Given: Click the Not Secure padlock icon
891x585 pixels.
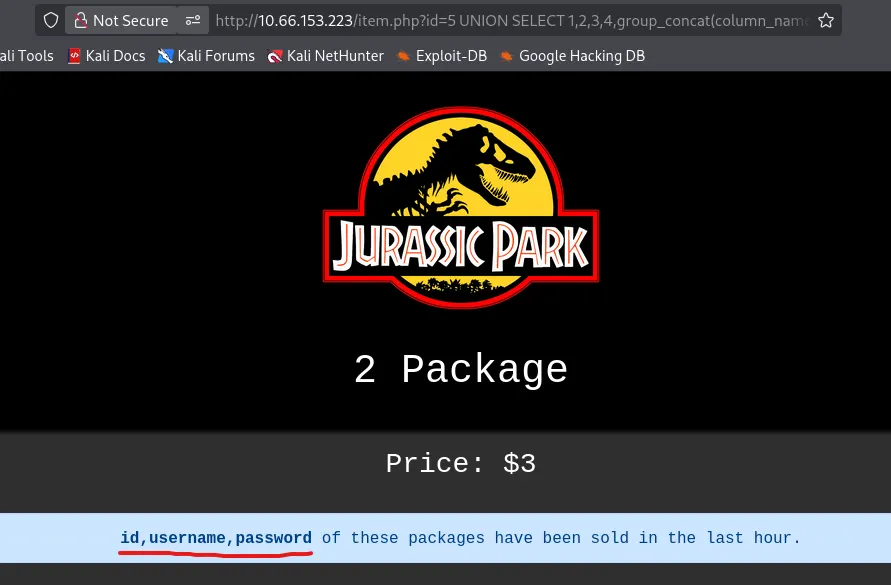Looking at the screenshot, I should (x=81, y=20).
